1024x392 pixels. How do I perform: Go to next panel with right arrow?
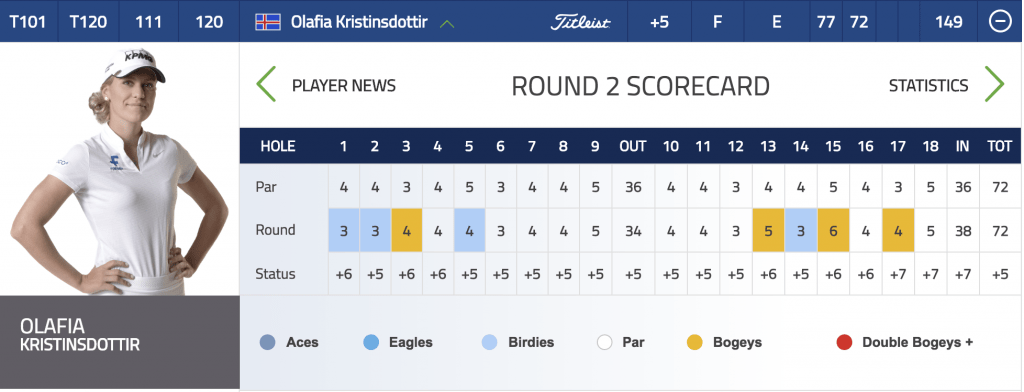click(994, 84)
